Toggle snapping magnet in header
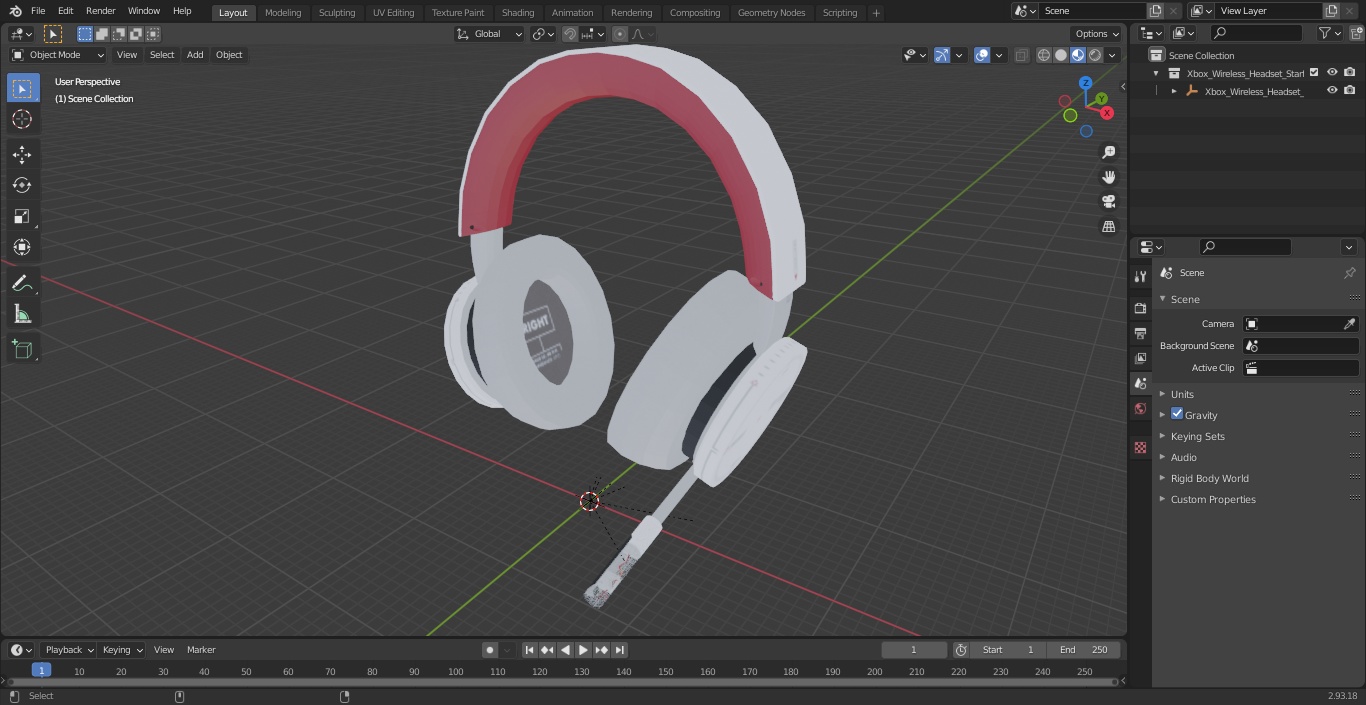The image size is (1366, 705). 570,34
